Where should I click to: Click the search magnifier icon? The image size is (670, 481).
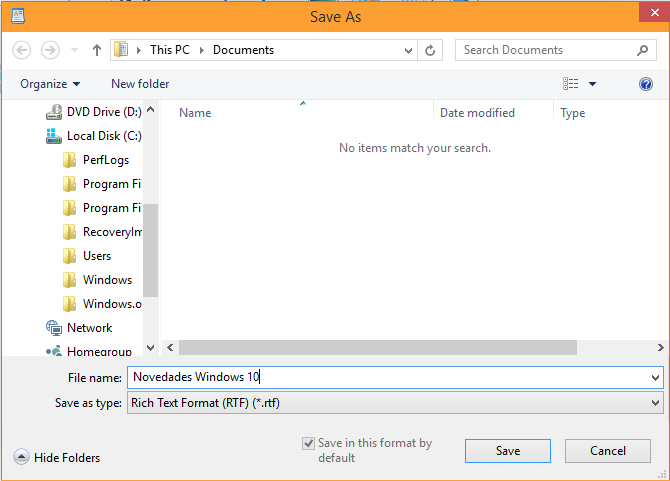[643, 50]
